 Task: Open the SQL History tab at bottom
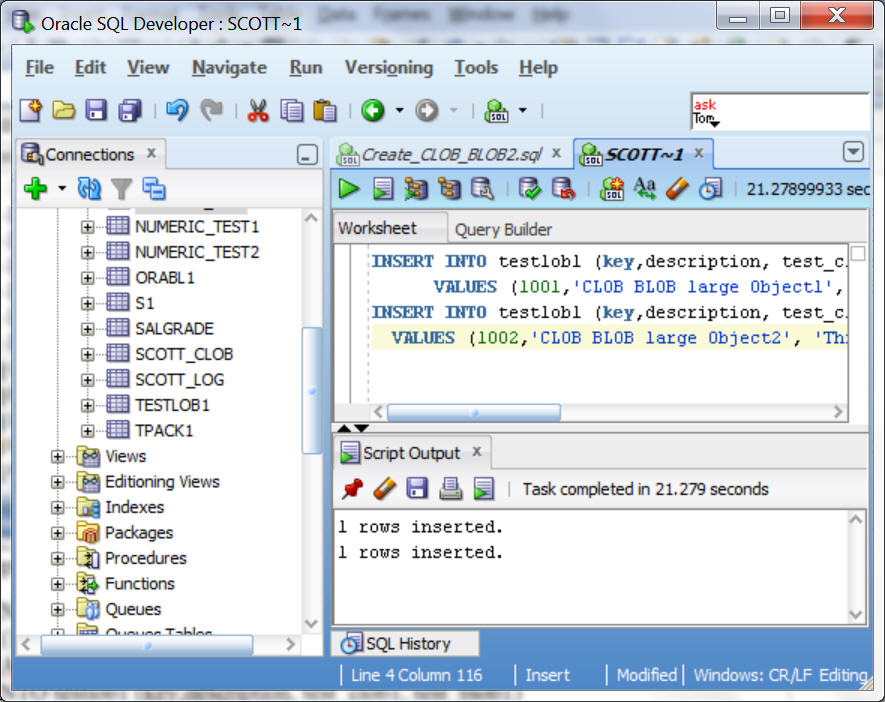click(406, 643)
